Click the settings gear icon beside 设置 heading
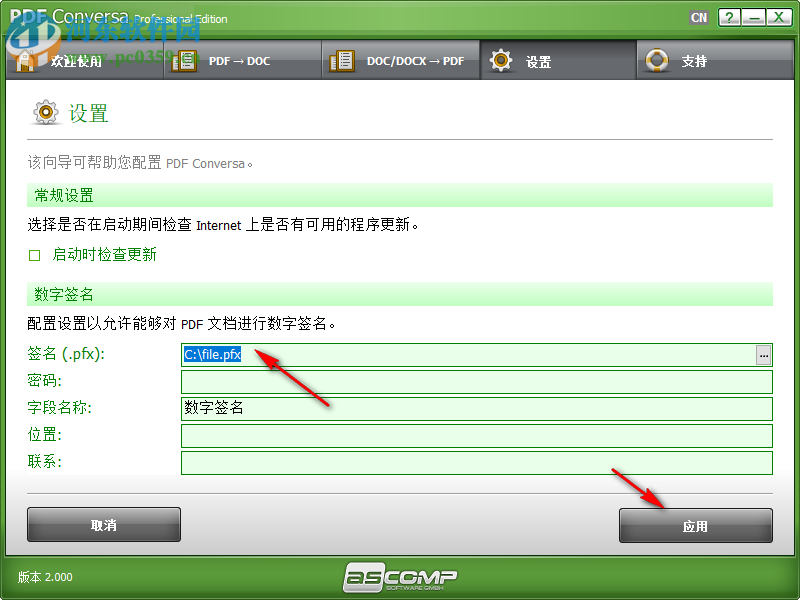Viewport: 800px width, 600px height. pyautogui.click(x=46, y=113)
